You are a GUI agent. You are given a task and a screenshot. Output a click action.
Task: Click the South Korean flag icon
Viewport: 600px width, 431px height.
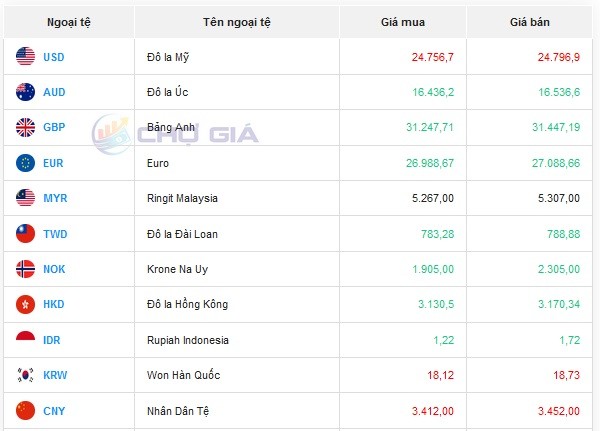26,375
